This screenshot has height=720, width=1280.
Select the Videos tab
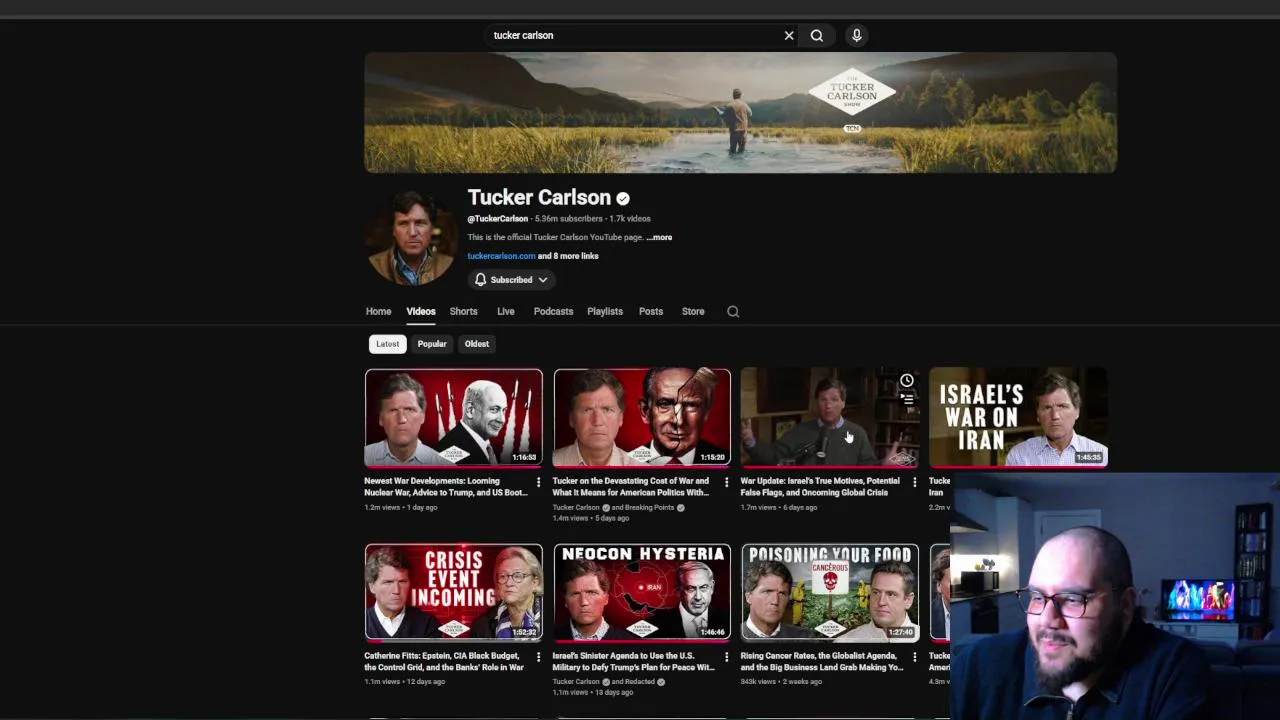point(421,311)
